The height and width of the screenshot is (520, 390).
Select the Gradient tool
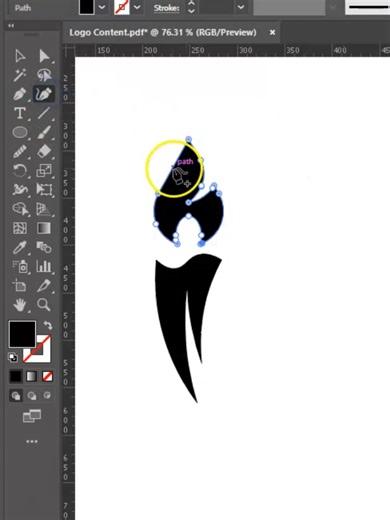pyautogui.click(x=44, y=228)
